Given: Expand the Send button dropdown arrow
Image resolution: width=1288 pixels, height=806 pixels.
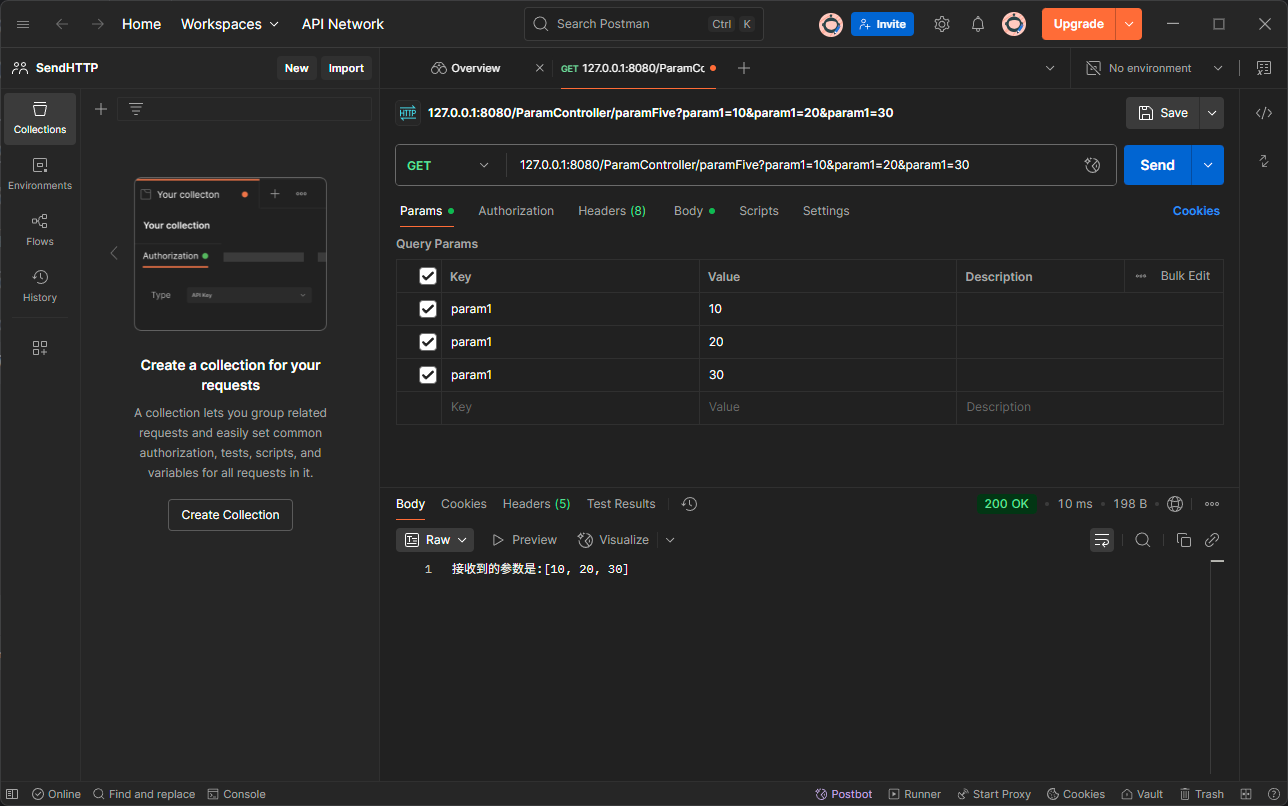Looking at the screenshot, I should 1208,165.
